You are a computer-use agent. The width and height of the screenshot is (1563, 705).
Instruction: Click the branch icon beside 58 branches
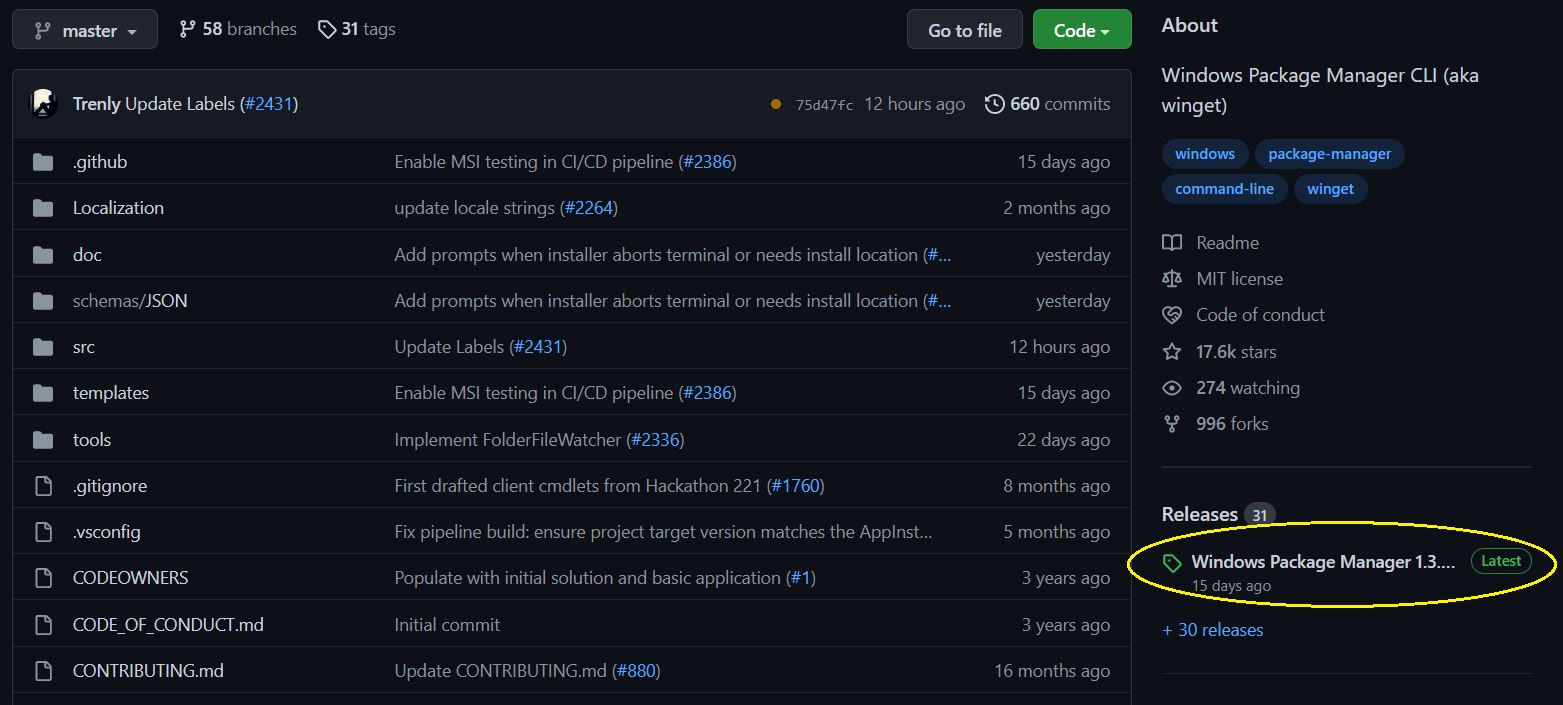[x=187, y=29]
